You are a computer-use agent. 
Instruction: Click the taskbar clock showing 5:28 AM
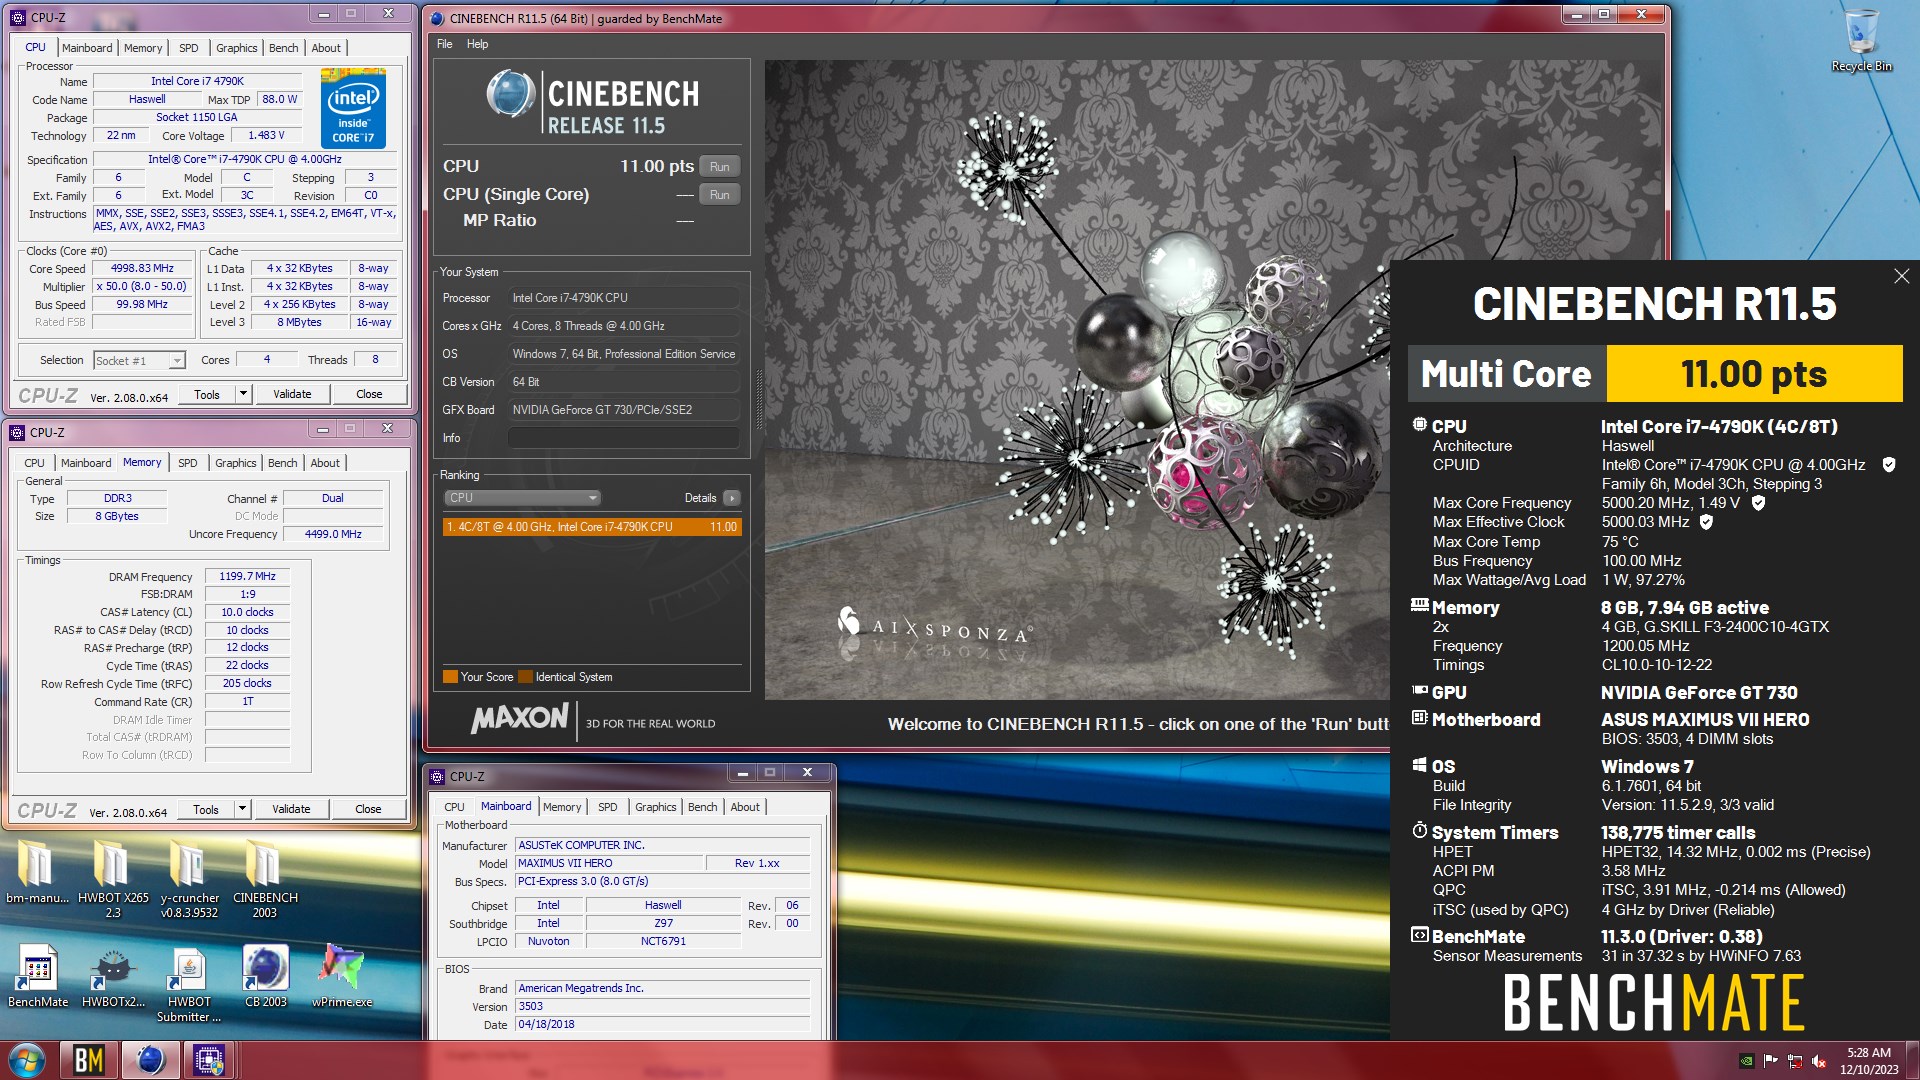pos(1869,1061)
